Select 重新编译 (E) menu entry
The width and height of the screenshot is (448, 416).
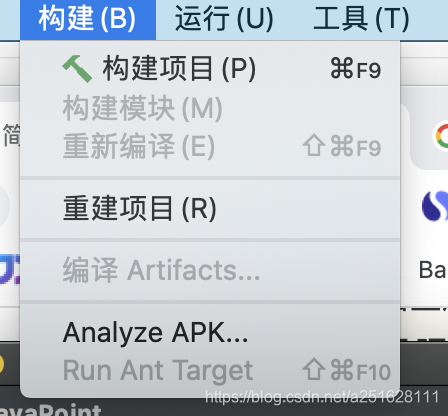coord(210,146)
